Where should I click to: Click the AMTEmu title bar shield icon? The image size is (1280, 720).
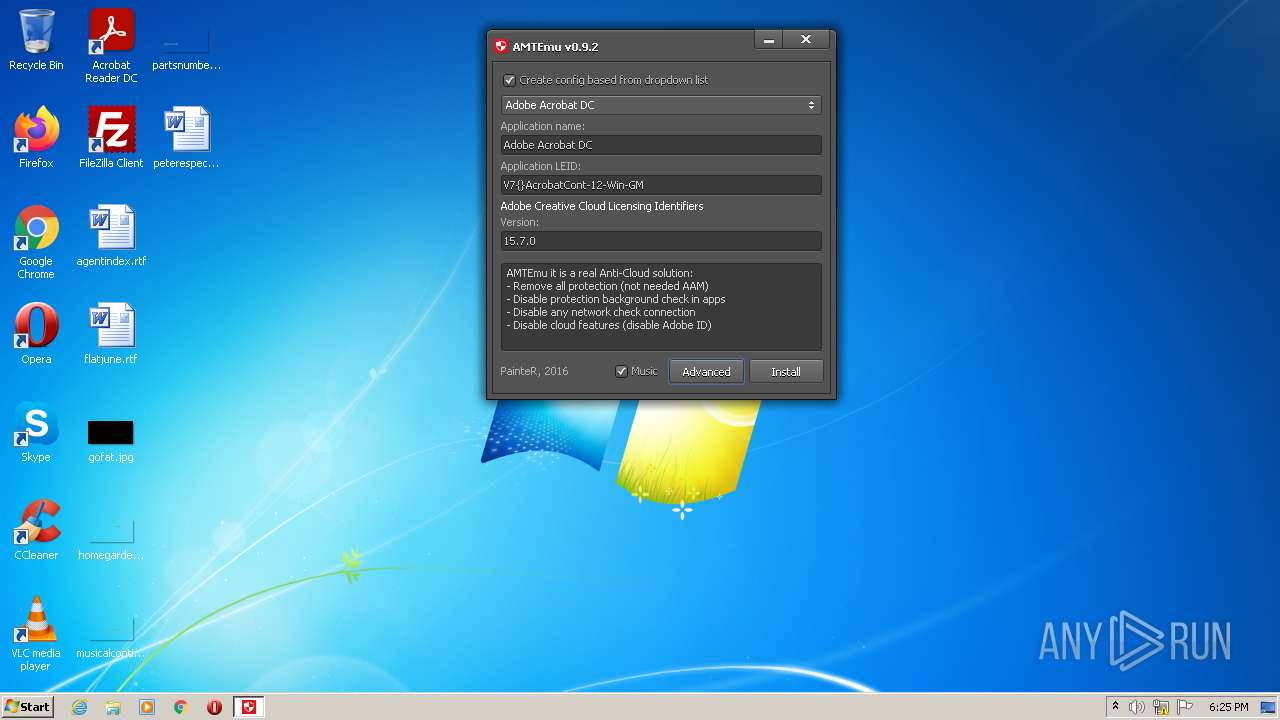[501, 46]
